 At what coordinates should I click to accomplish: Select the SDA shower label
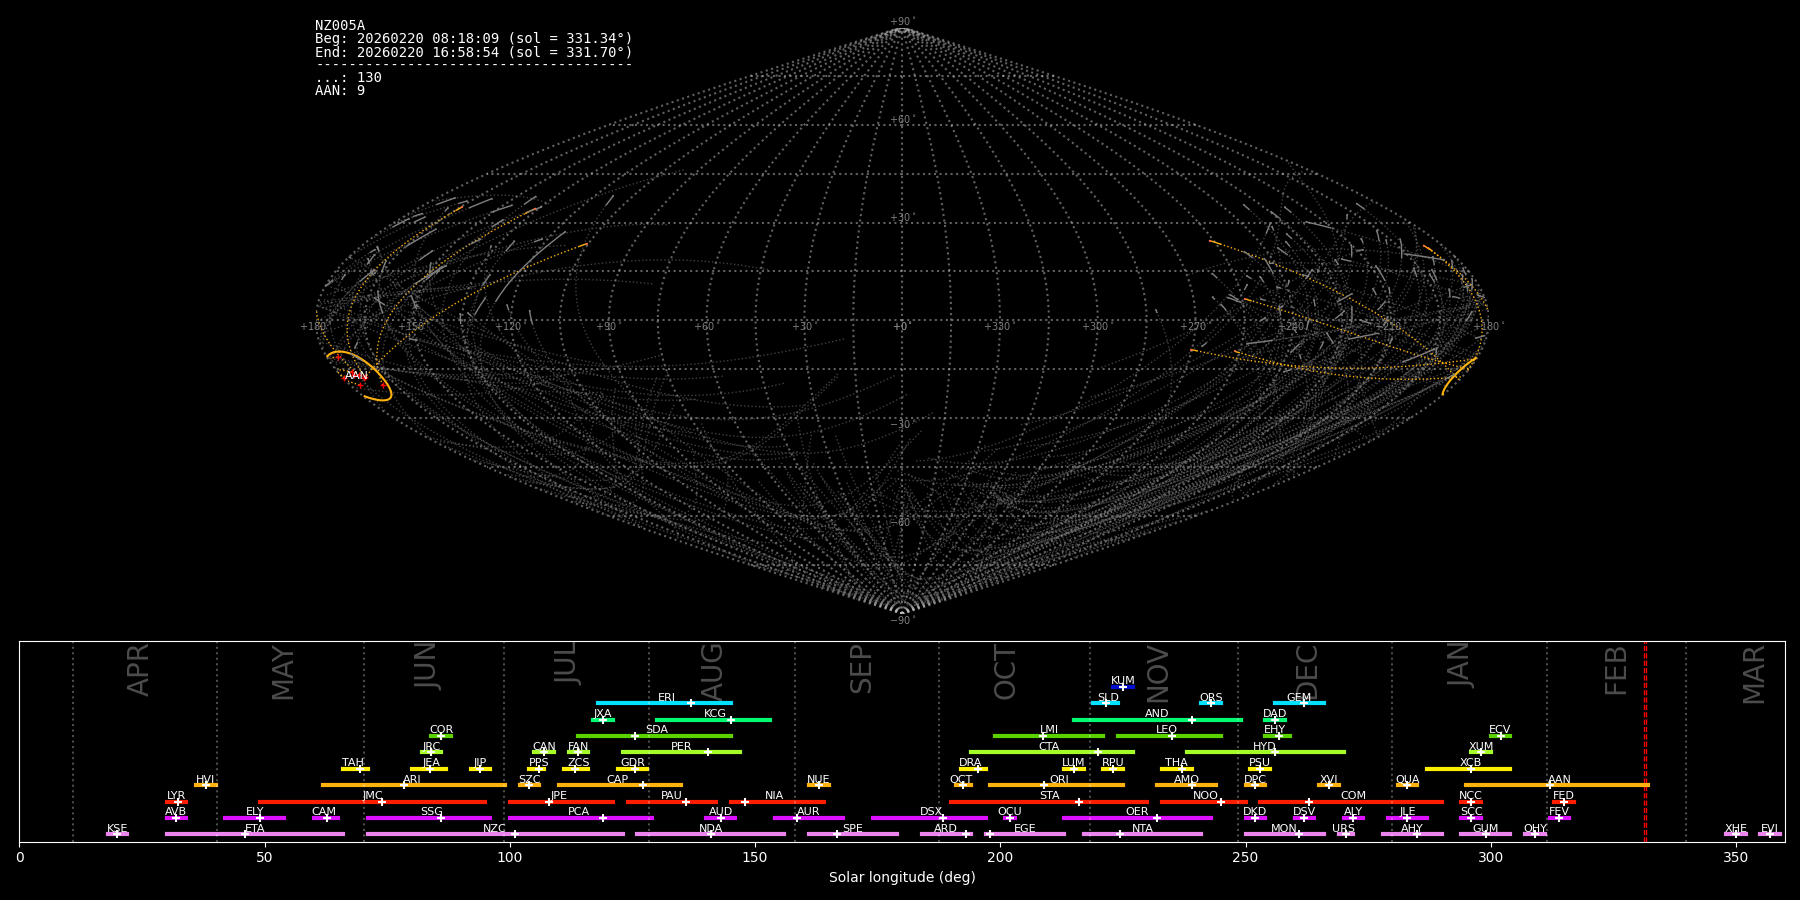pyautogui.click(x=657, y=730)
